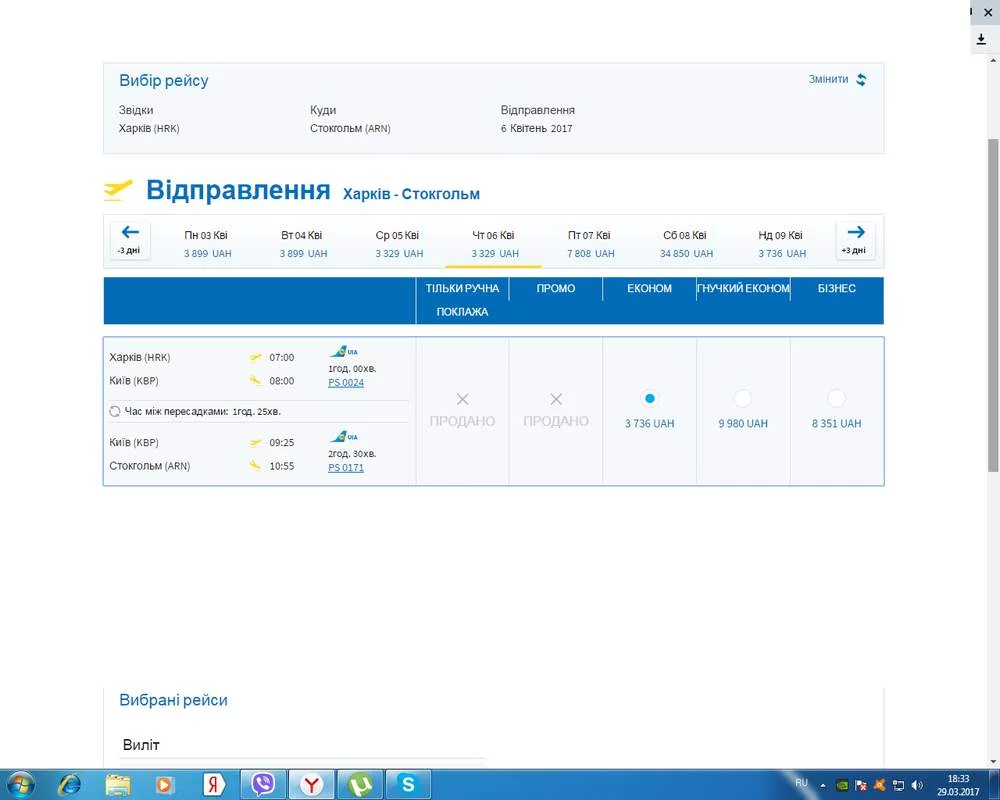Image resolution: width=1000 pixels, height=800 pixels.
Task: Open the Windows Start menu
Action: click(x=20, y=784)
